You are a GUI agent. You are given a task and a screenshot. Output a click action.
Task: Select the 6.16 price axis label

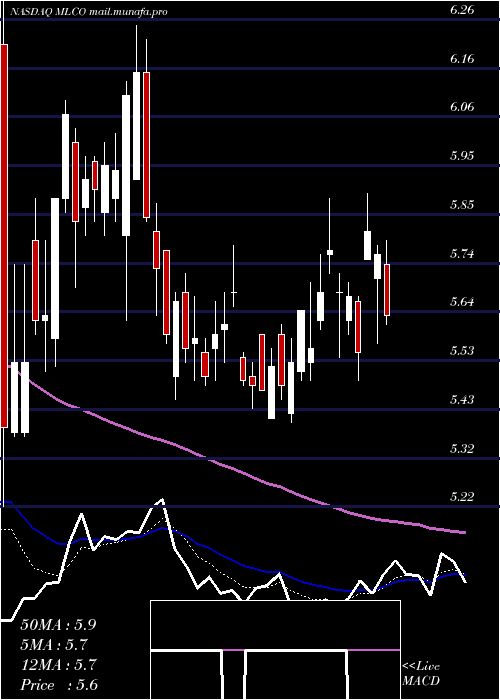click(x=461, y=59)
